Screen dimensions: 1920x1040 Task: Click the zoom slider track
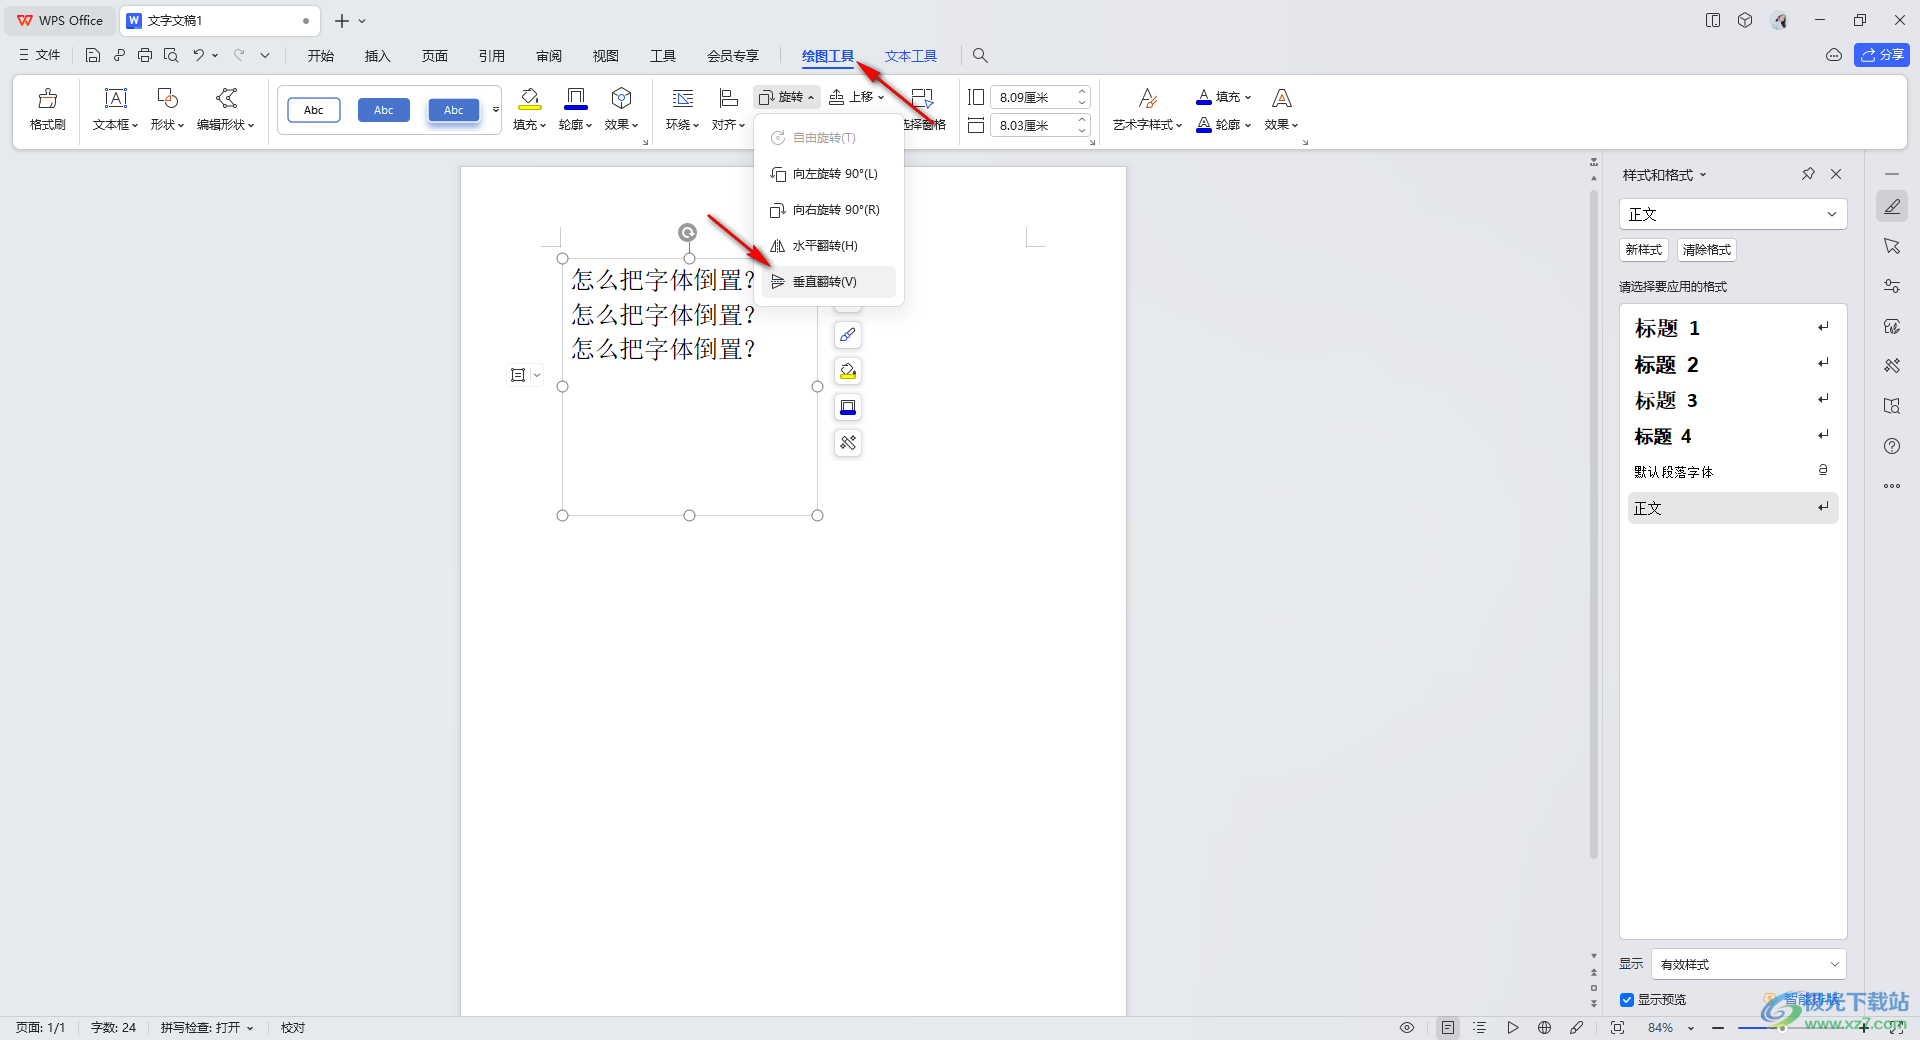pos(1790,1028)
